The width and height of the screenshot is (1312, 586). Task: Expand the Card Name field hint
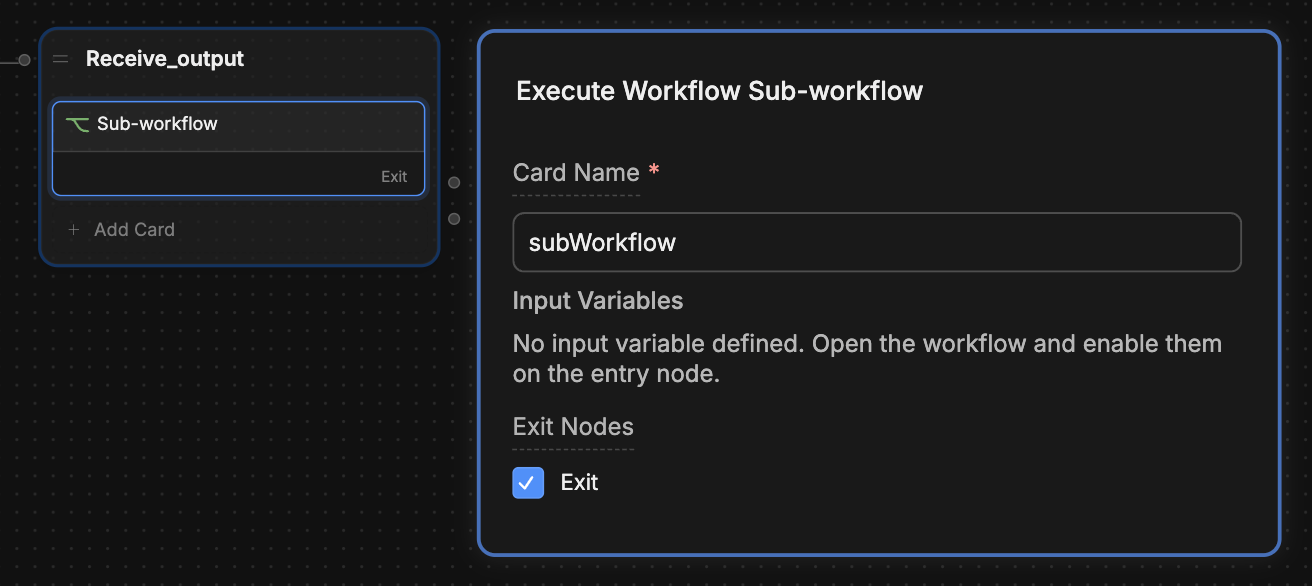click(576, 172)
